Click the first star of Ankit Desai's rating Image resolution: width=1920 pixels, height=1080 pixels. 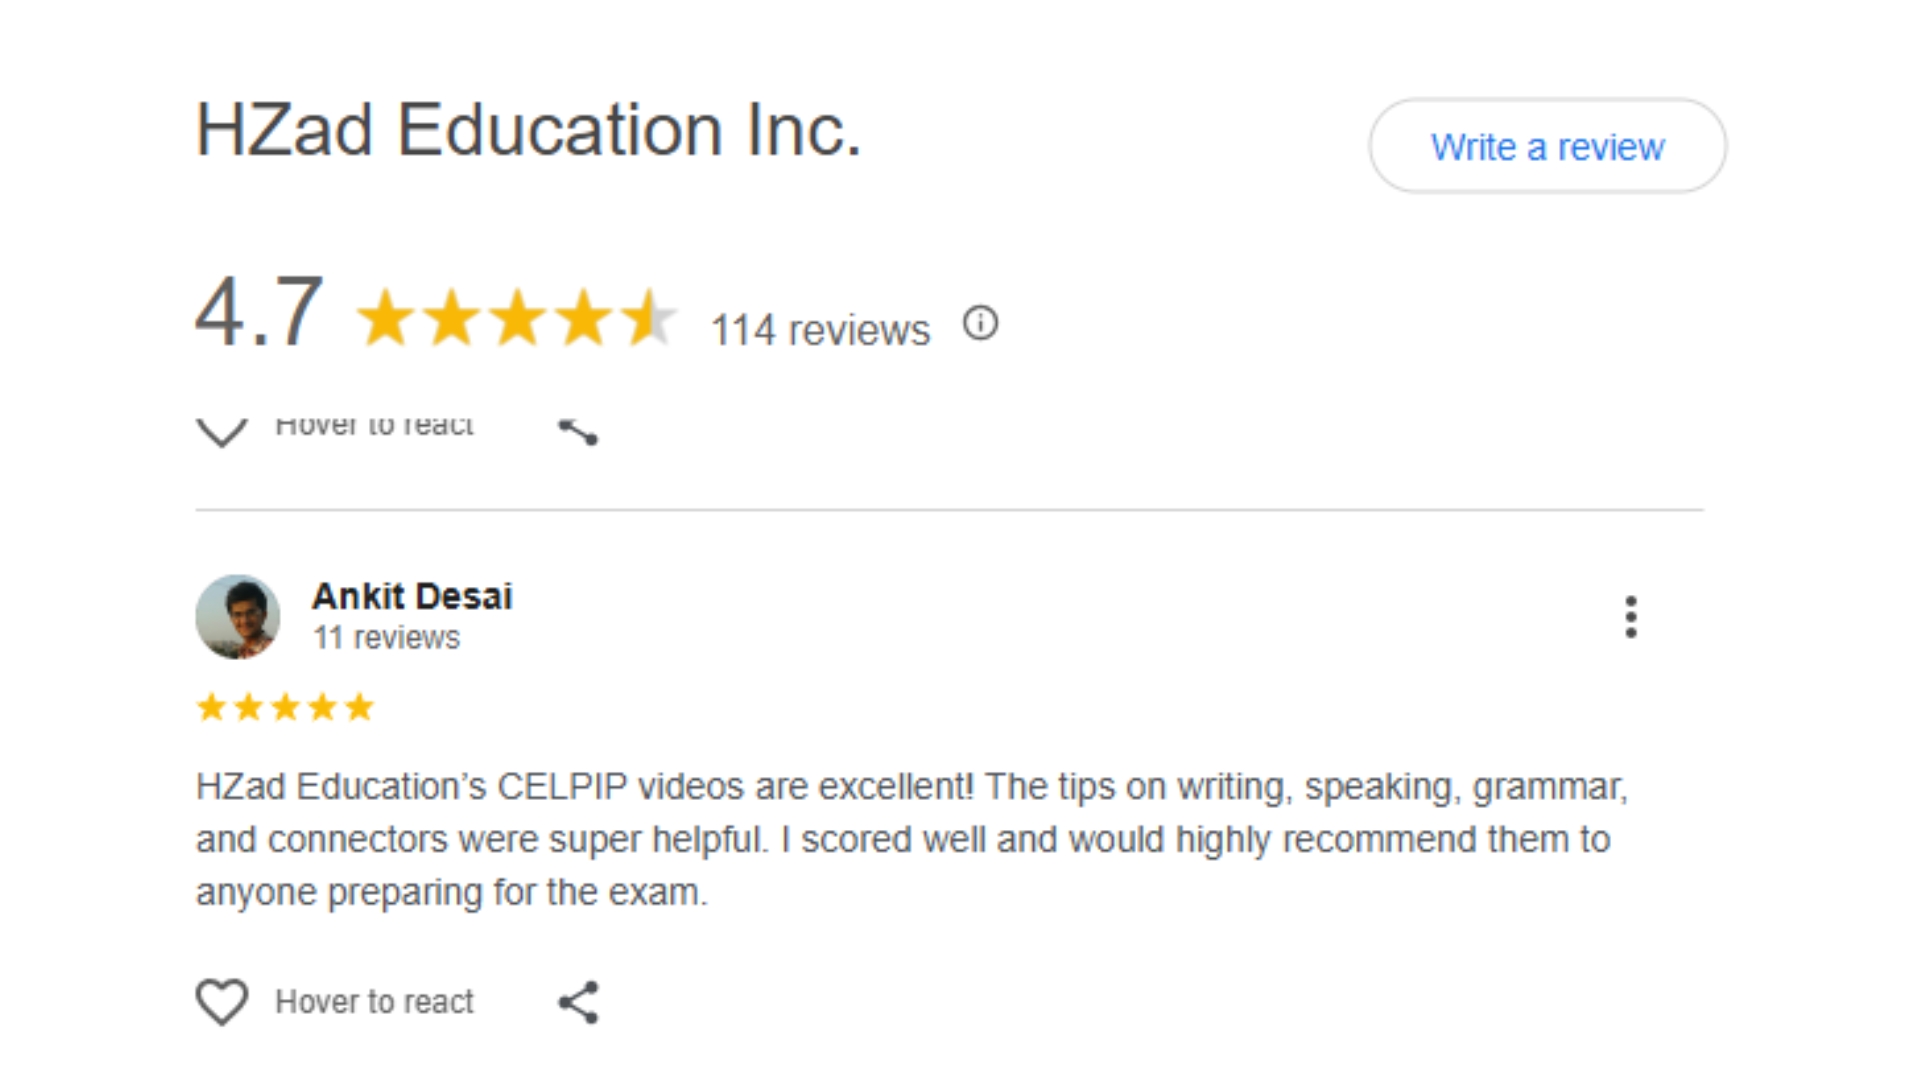[211, 708]
